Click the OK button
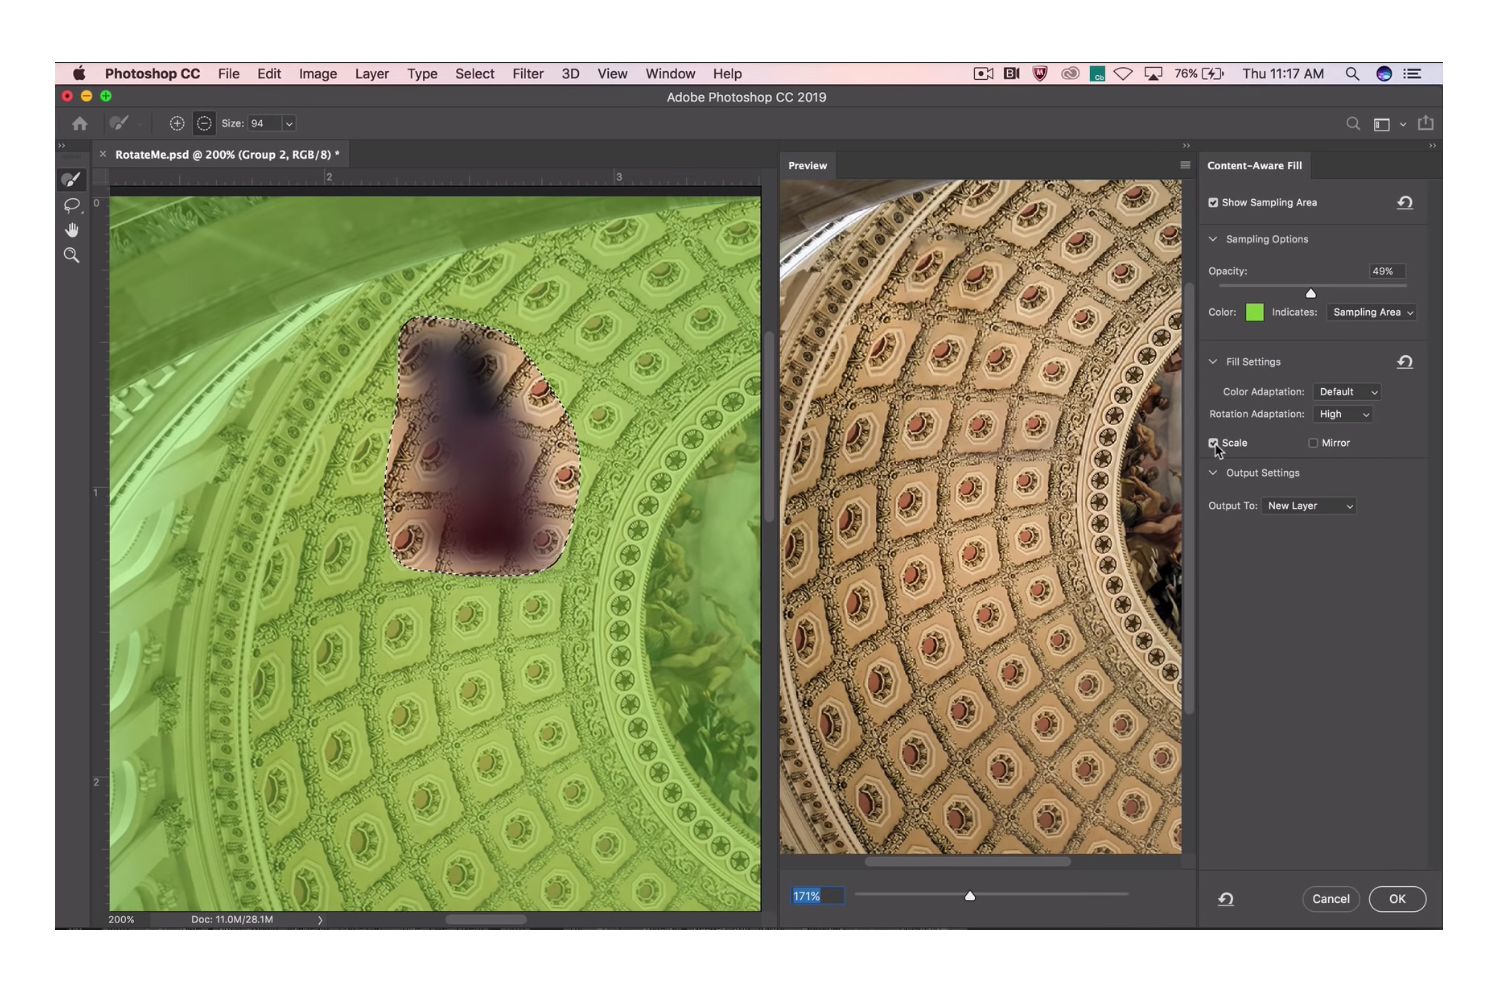The width and height of the screenshot is (1498, 998). pos(1397,898)
